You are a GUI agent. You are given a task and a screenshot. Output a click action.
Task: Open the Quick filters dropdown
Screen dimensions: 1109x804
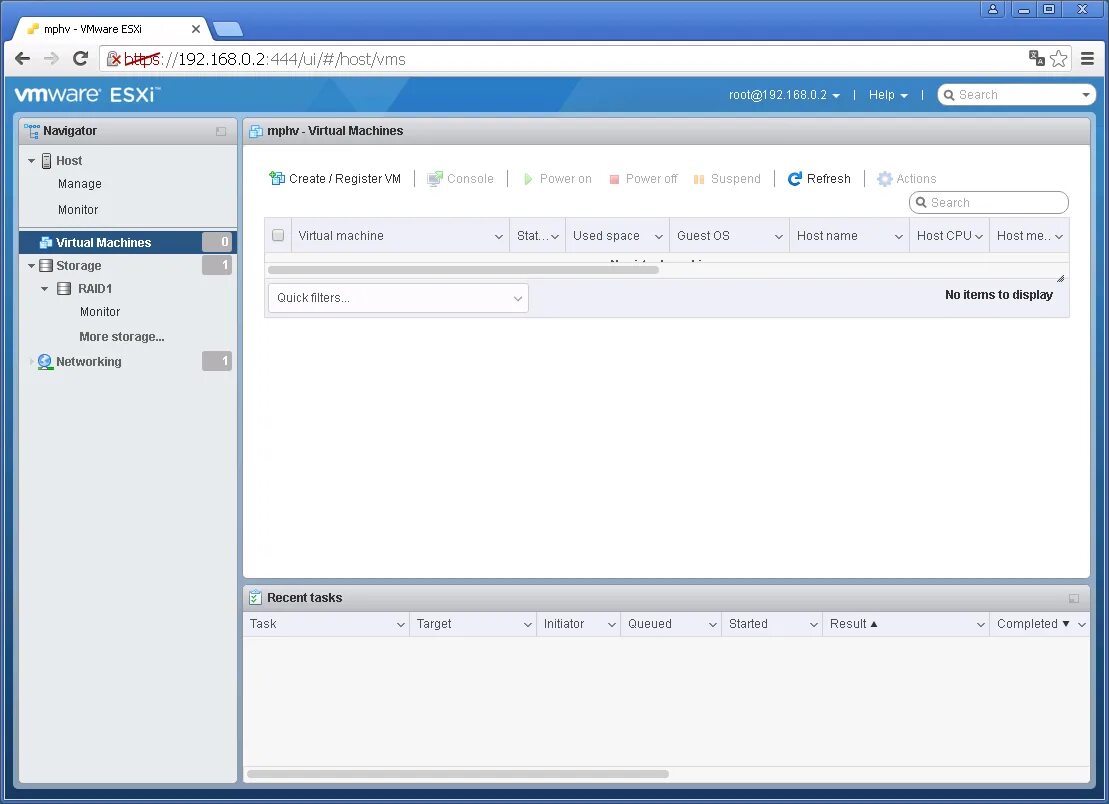click(x=397, y=297)
